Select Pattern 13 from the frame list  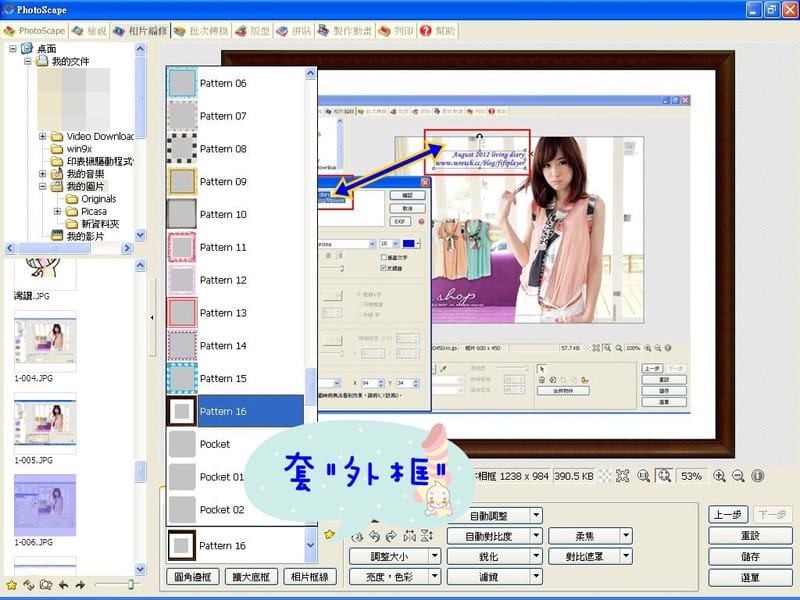point(222,313)
